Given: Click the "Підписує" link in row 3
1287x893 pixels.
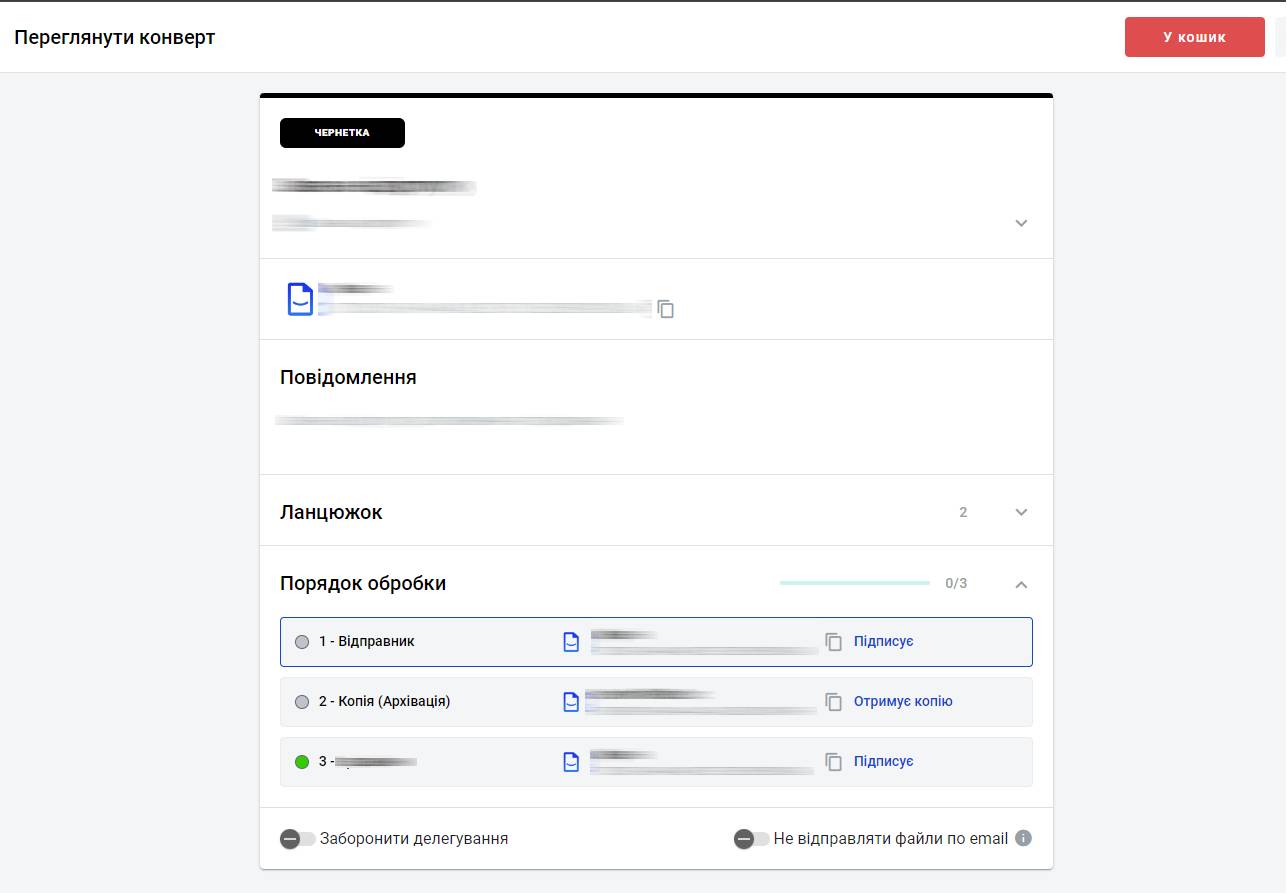Looking at the screenshot, I should pos(884,762).
